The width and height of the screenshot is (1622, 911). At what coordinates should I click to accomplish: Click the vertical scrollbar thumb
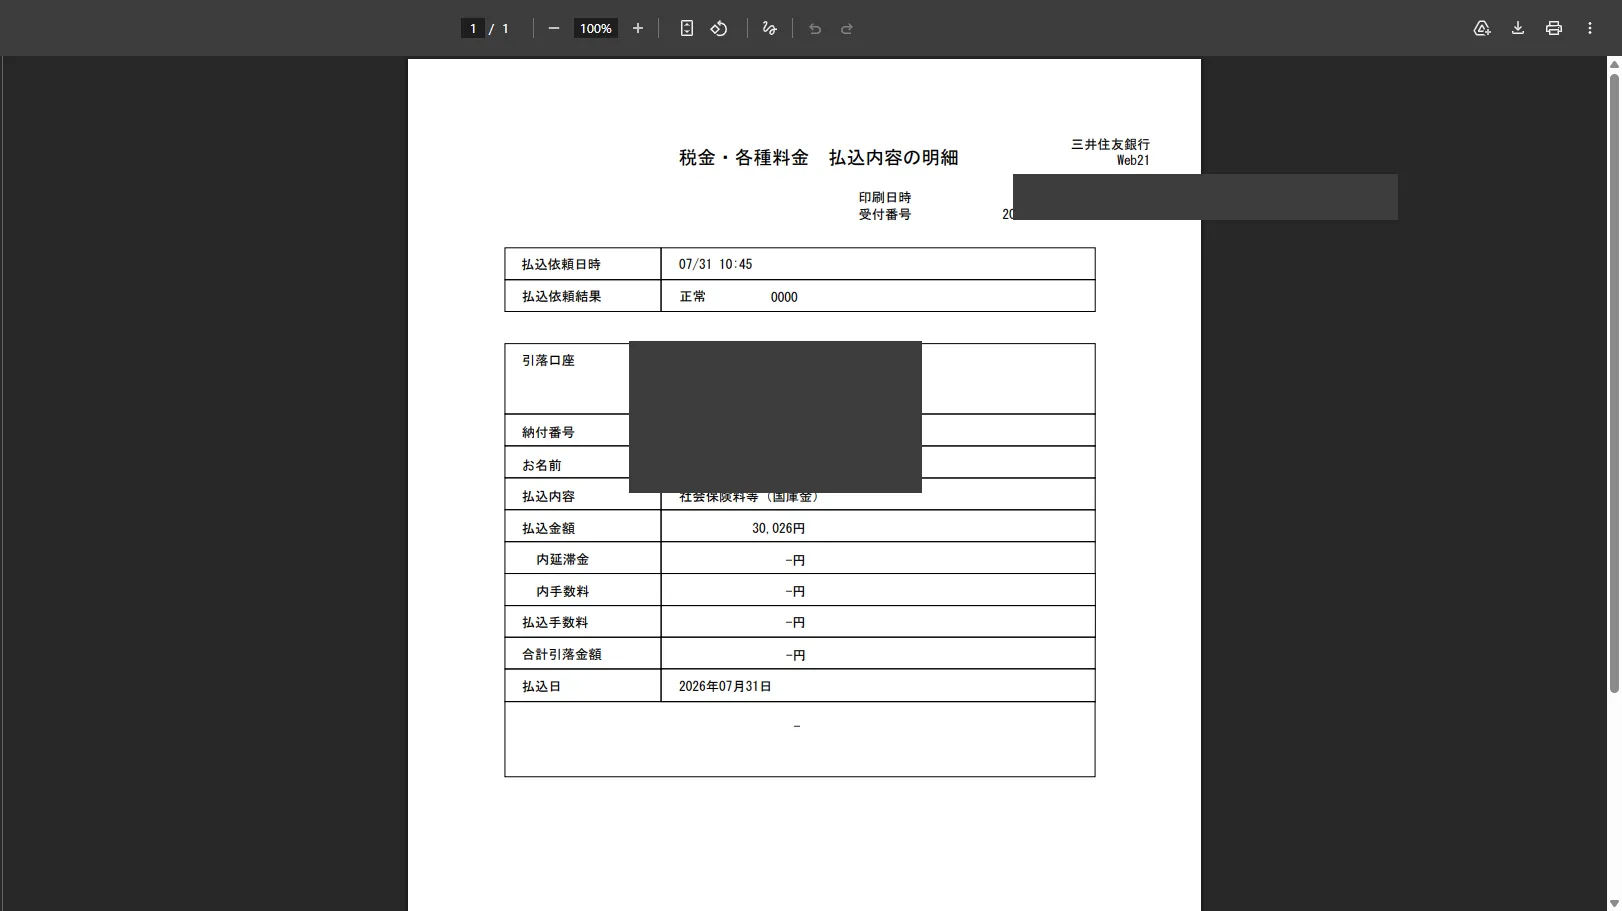pos(1614,382)
